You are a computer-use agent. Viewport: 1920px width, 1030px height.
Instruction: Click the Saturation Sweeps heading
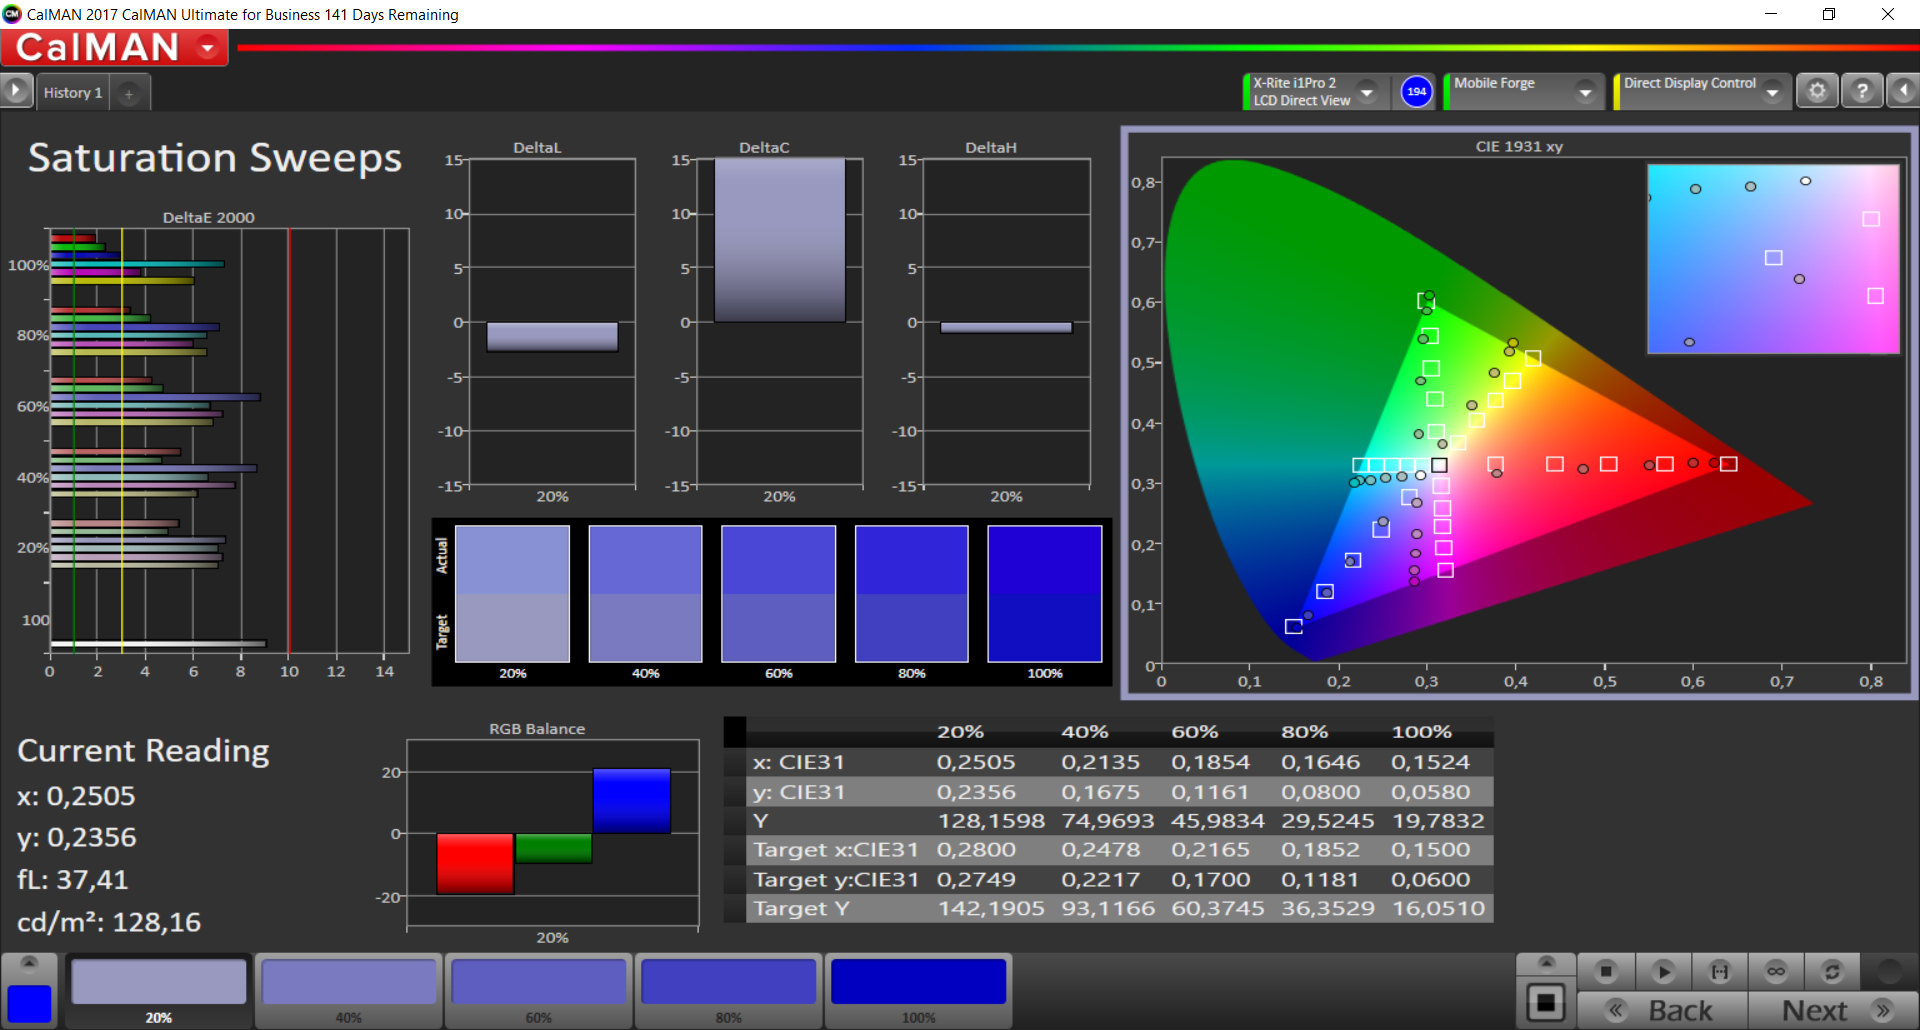[x=215, y=158]
